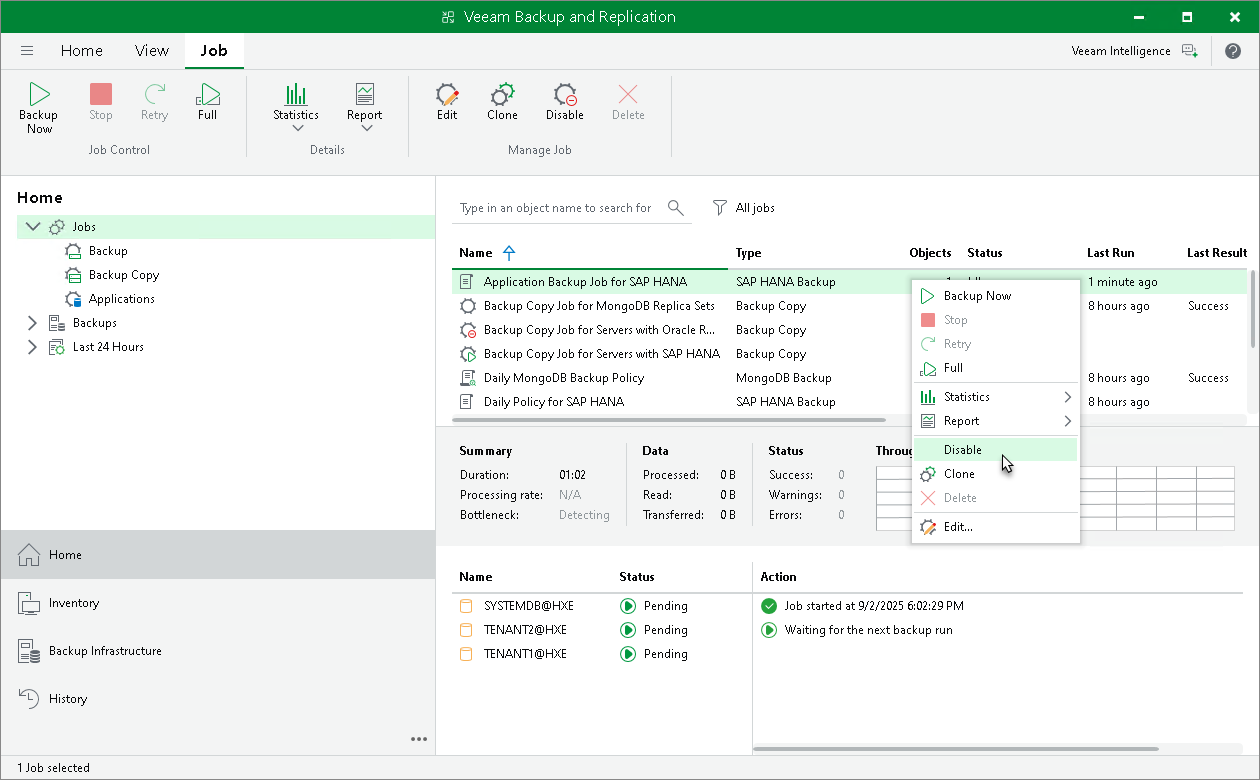
Task: Collapse the Jobs tree node
Action: (33, 226)
